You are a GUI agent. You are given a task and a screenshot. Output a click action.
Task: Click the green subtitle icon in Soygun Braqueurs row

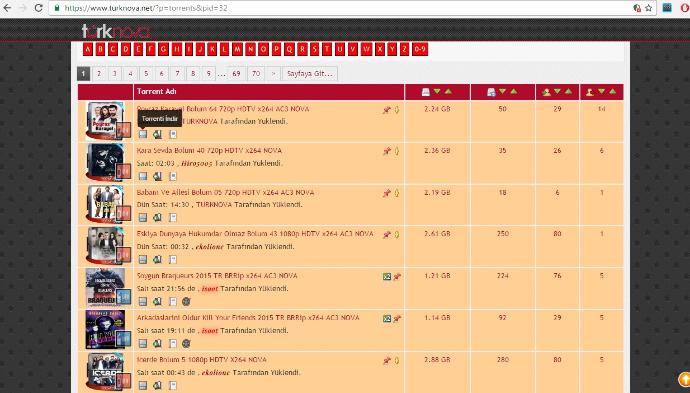(387, 276)
